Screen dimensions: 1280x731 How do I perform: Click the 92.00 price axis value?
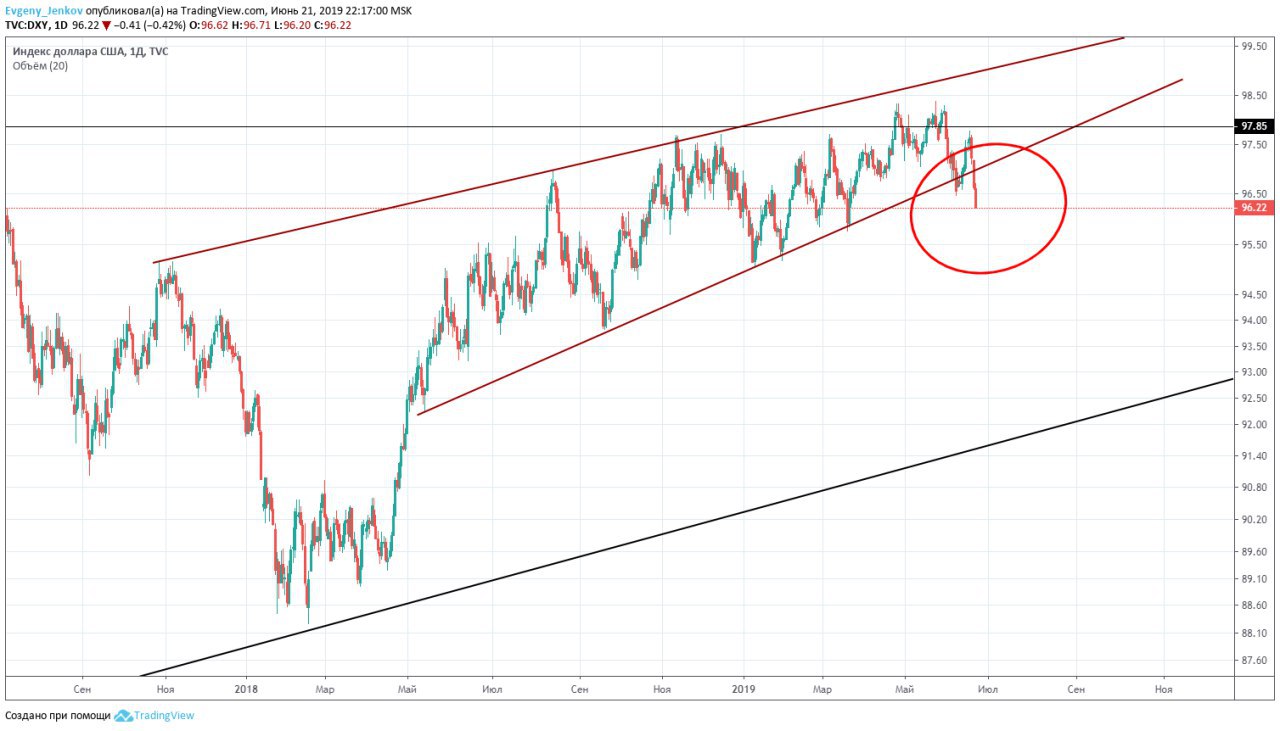tap(1255, 425)
